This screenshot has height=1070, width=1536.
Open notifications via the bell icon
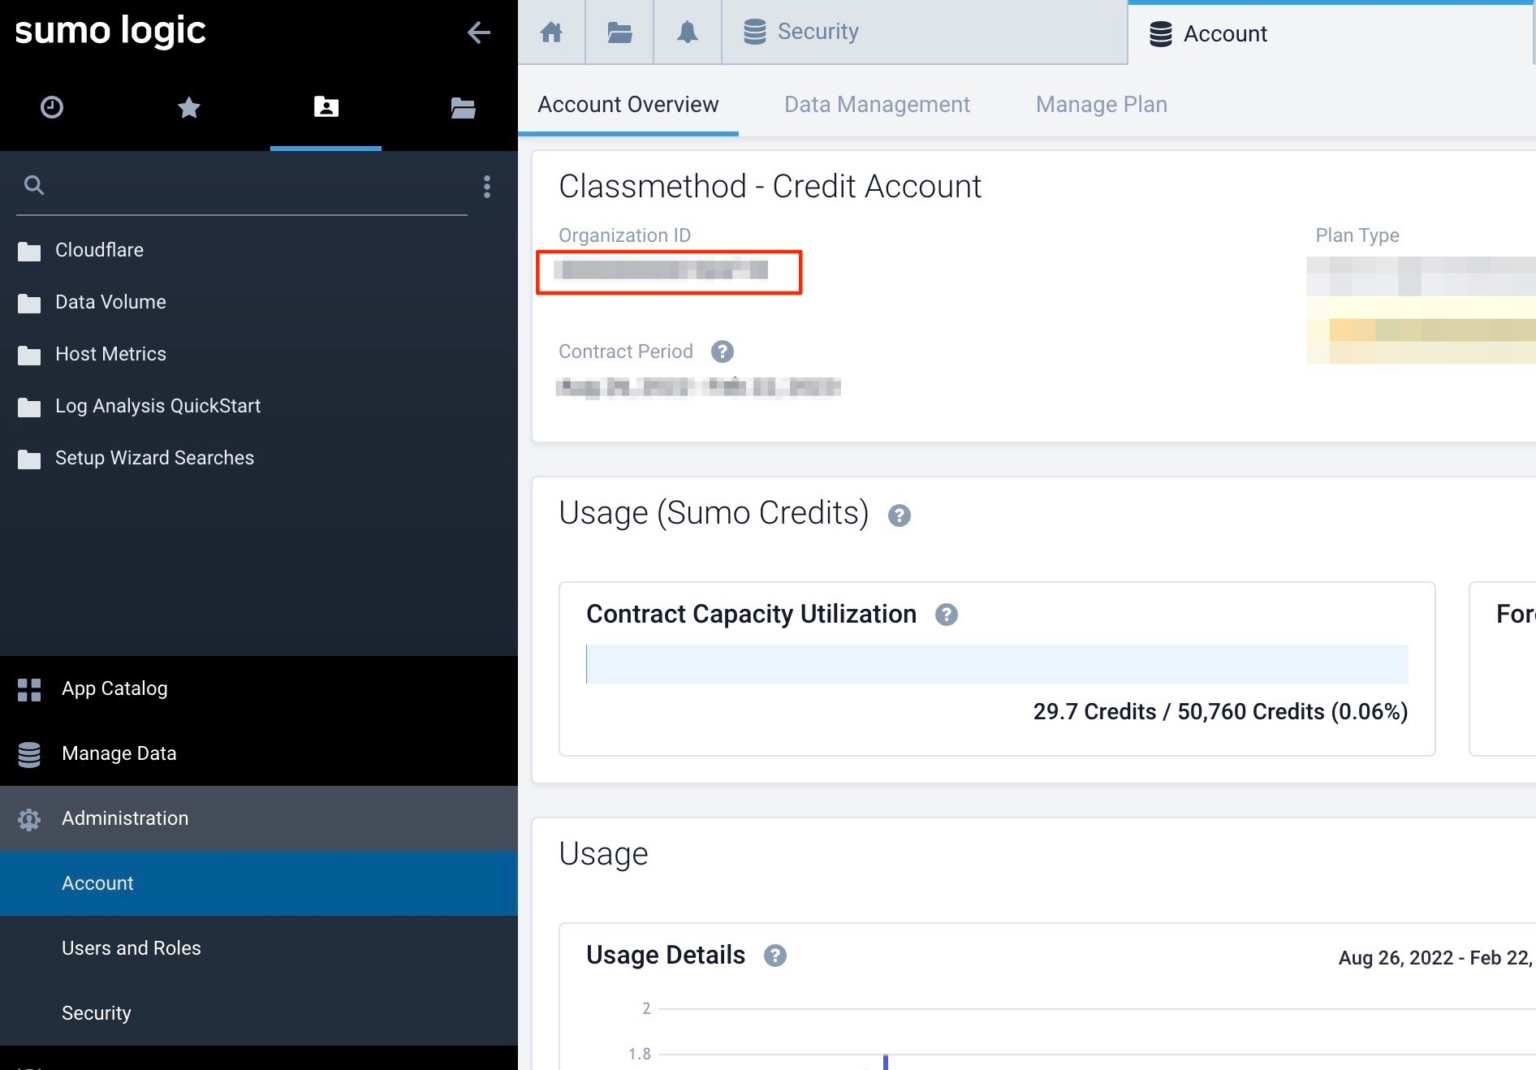pos(687,31)
